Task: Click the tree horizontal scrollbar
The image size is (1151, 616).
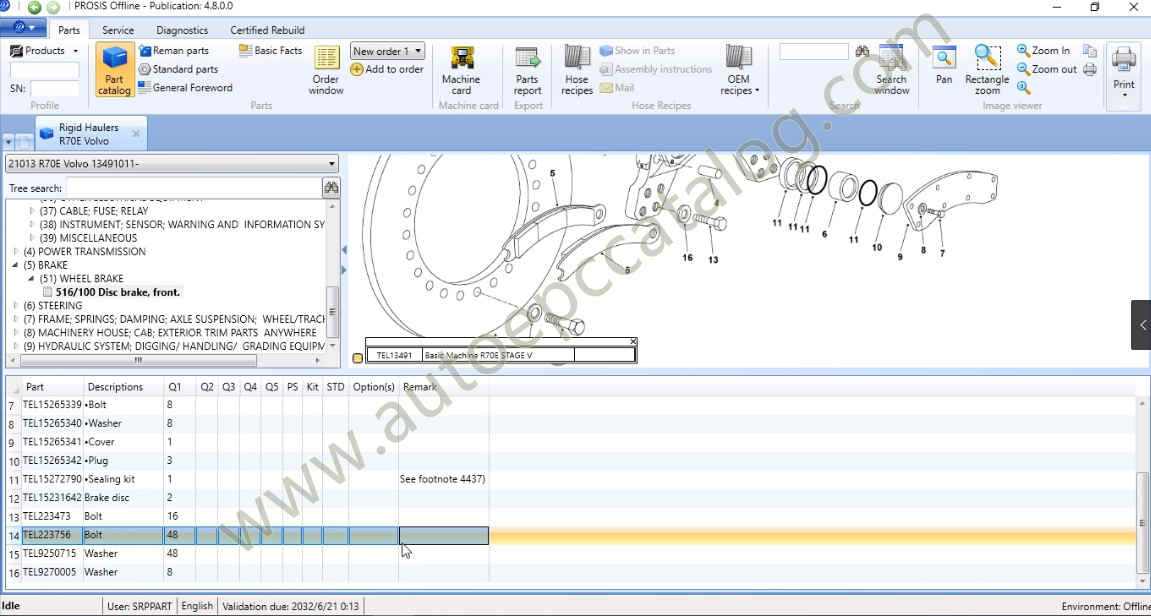Action: pos(138,360)
